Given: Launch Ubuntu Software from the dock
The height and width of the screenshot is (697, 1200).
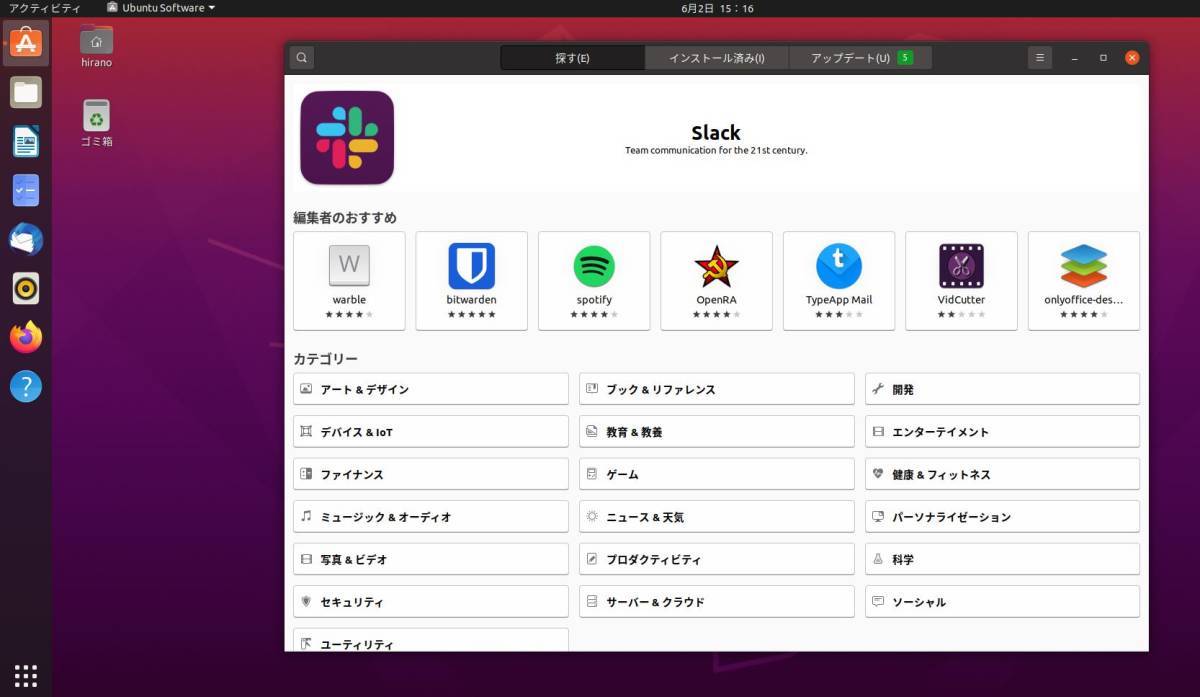Looking at the screenshot, I should pyautogui.click(x=26, y=43).
